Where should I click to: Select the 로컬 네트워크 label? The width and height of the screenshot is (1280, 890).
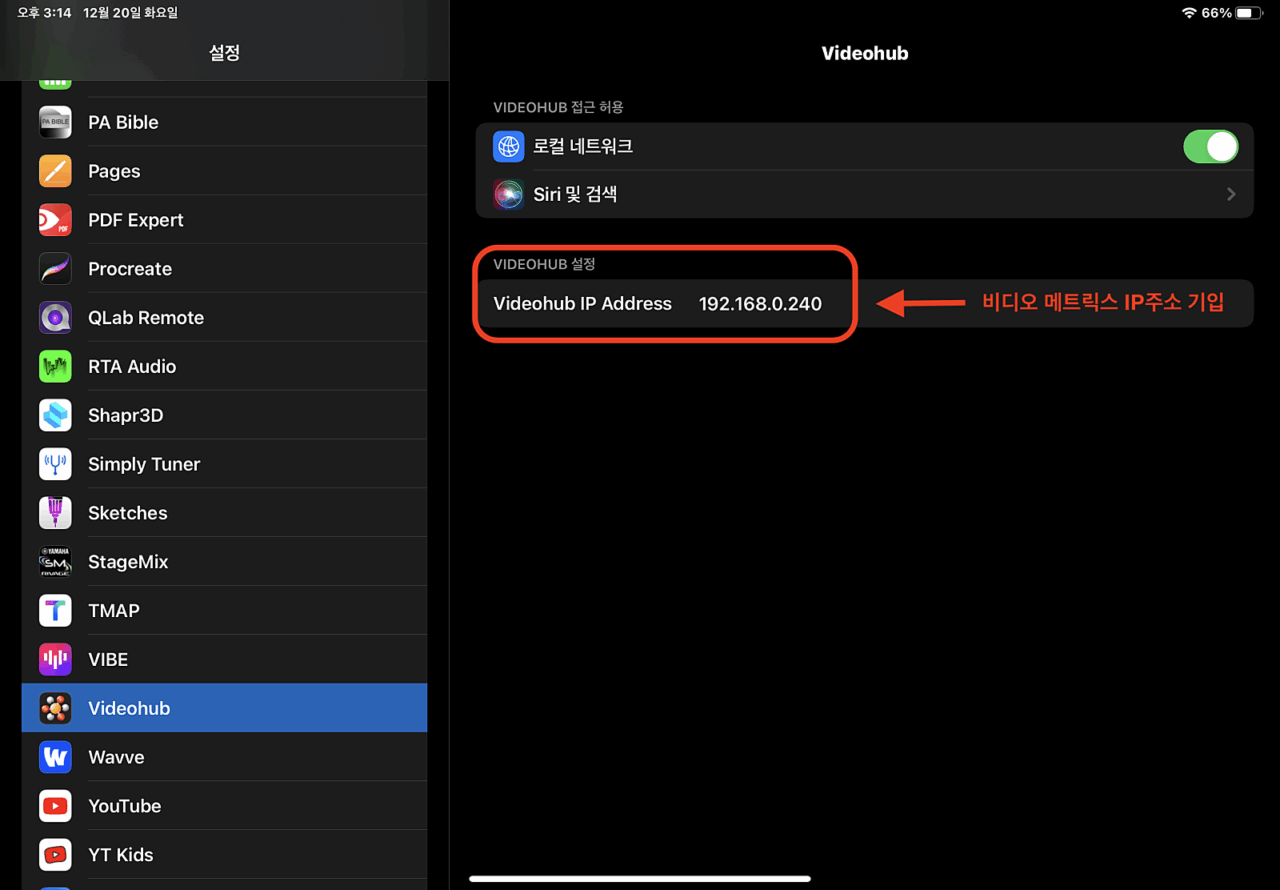pyautogui.click(x=583, y=147)
